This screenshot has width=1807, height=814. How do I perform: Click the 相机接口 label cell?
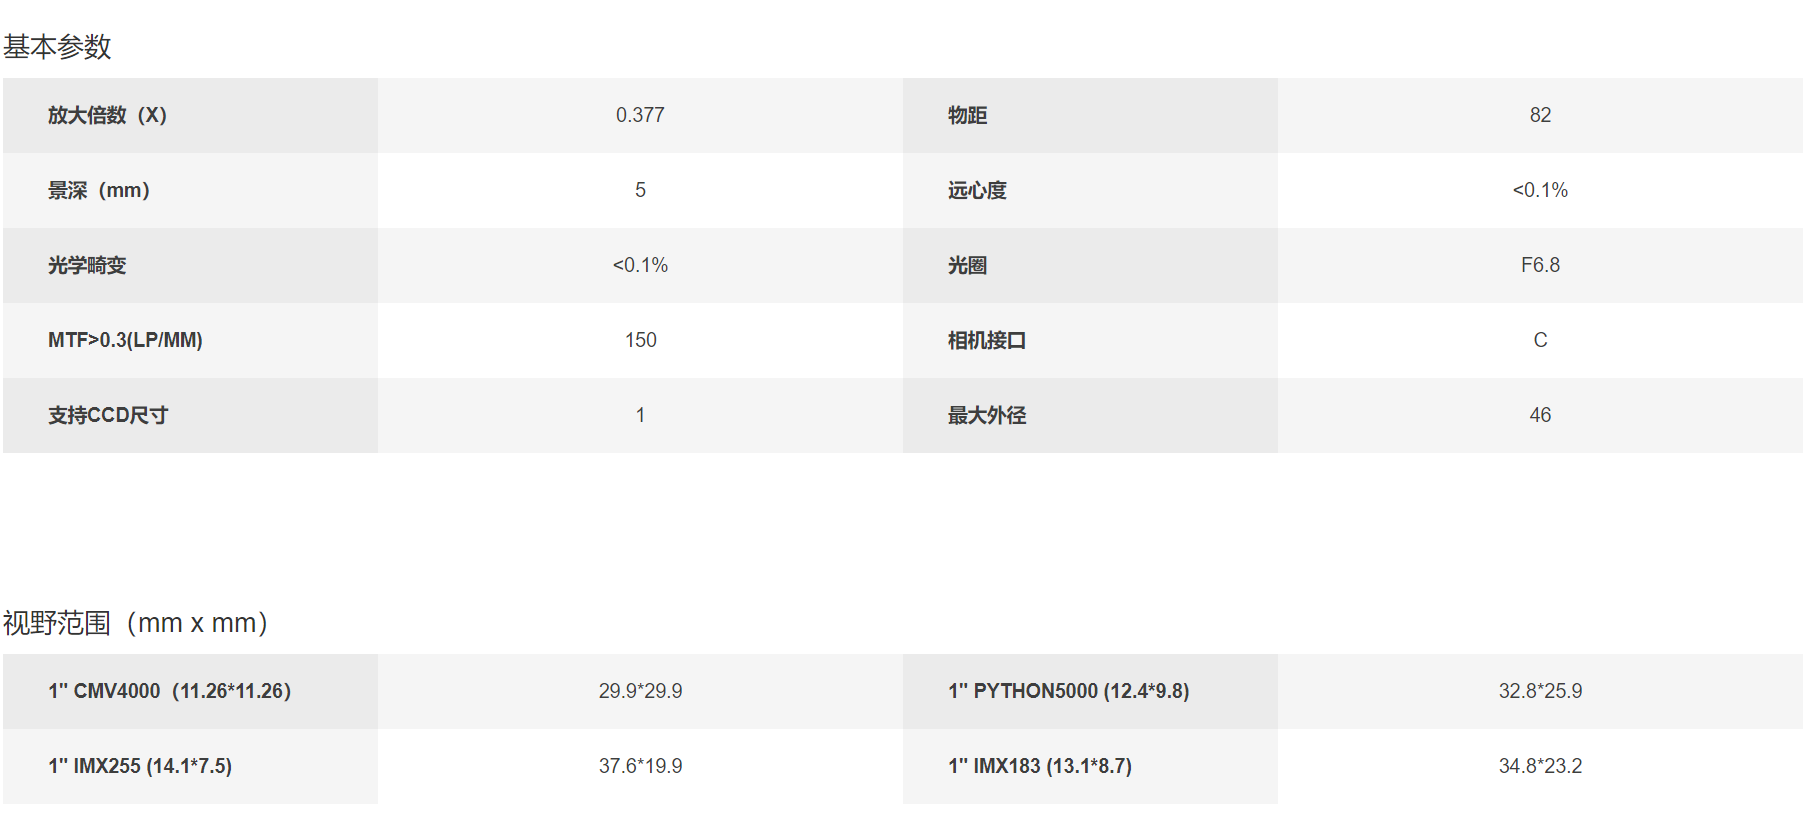[1090, 340]
